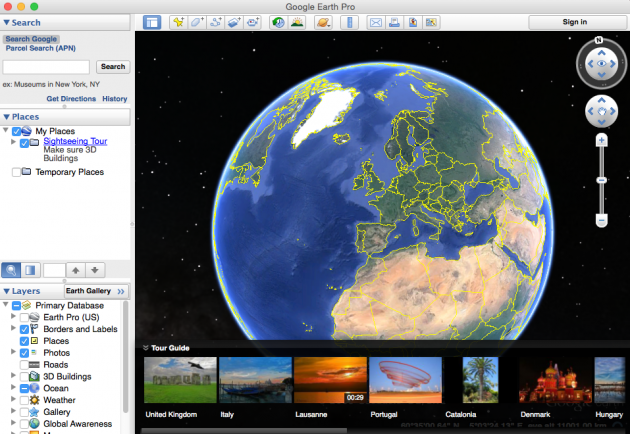The height and width of the screenshot is (434, 630).
Task: Switch planets using the planet icon
Action: tap(325, 22)
